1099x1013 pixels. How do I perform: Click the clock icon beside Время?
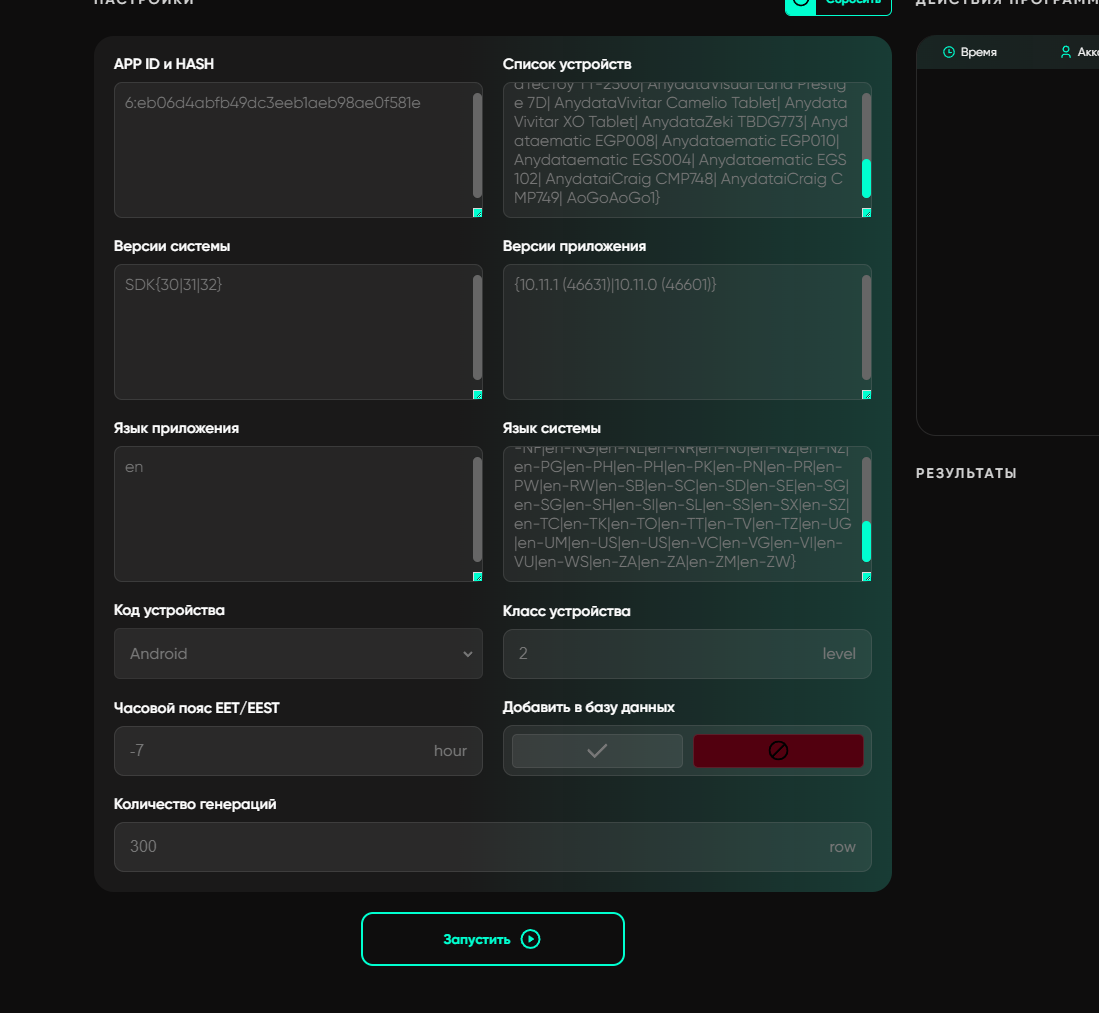(x=949, y=52)
